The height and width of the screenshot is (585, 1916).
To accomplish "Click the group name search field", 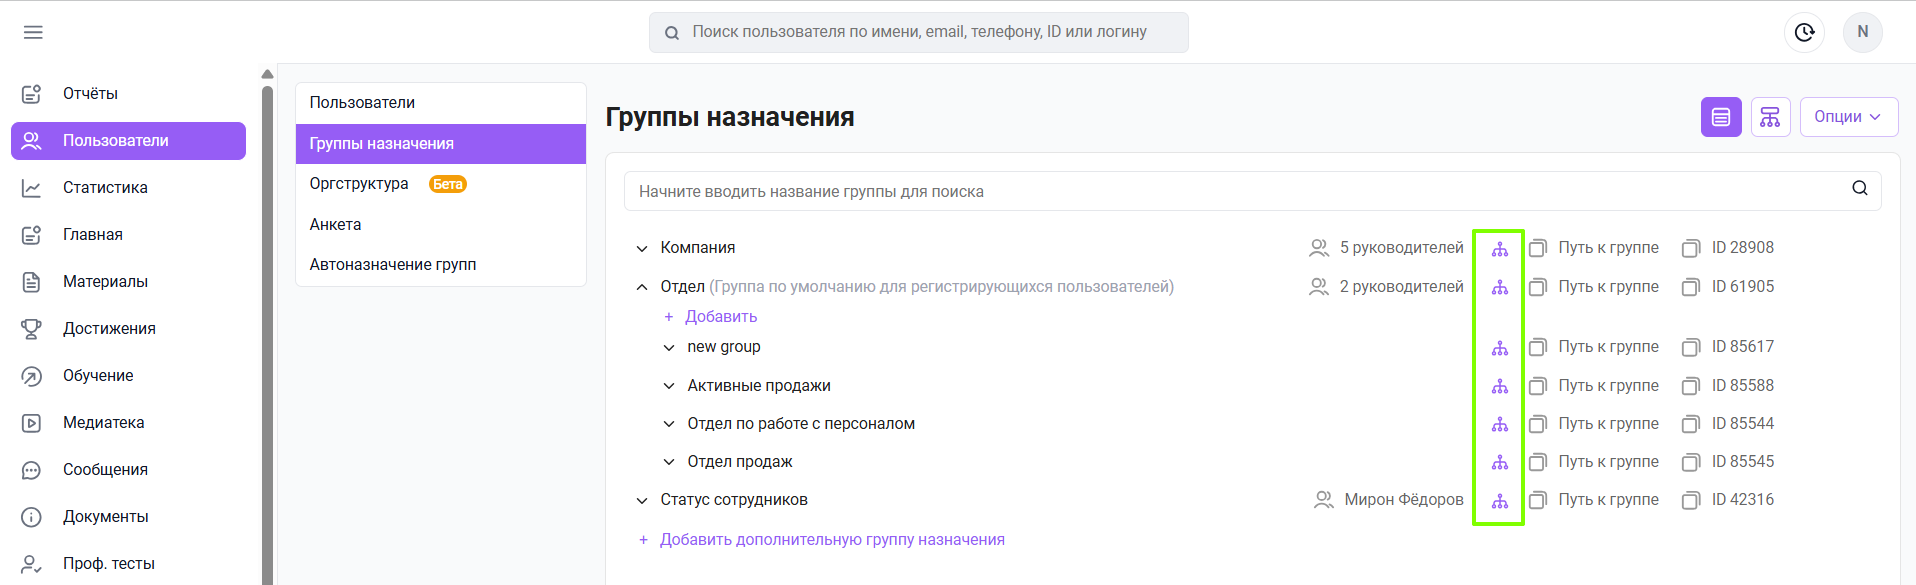I will point(1252,191).
